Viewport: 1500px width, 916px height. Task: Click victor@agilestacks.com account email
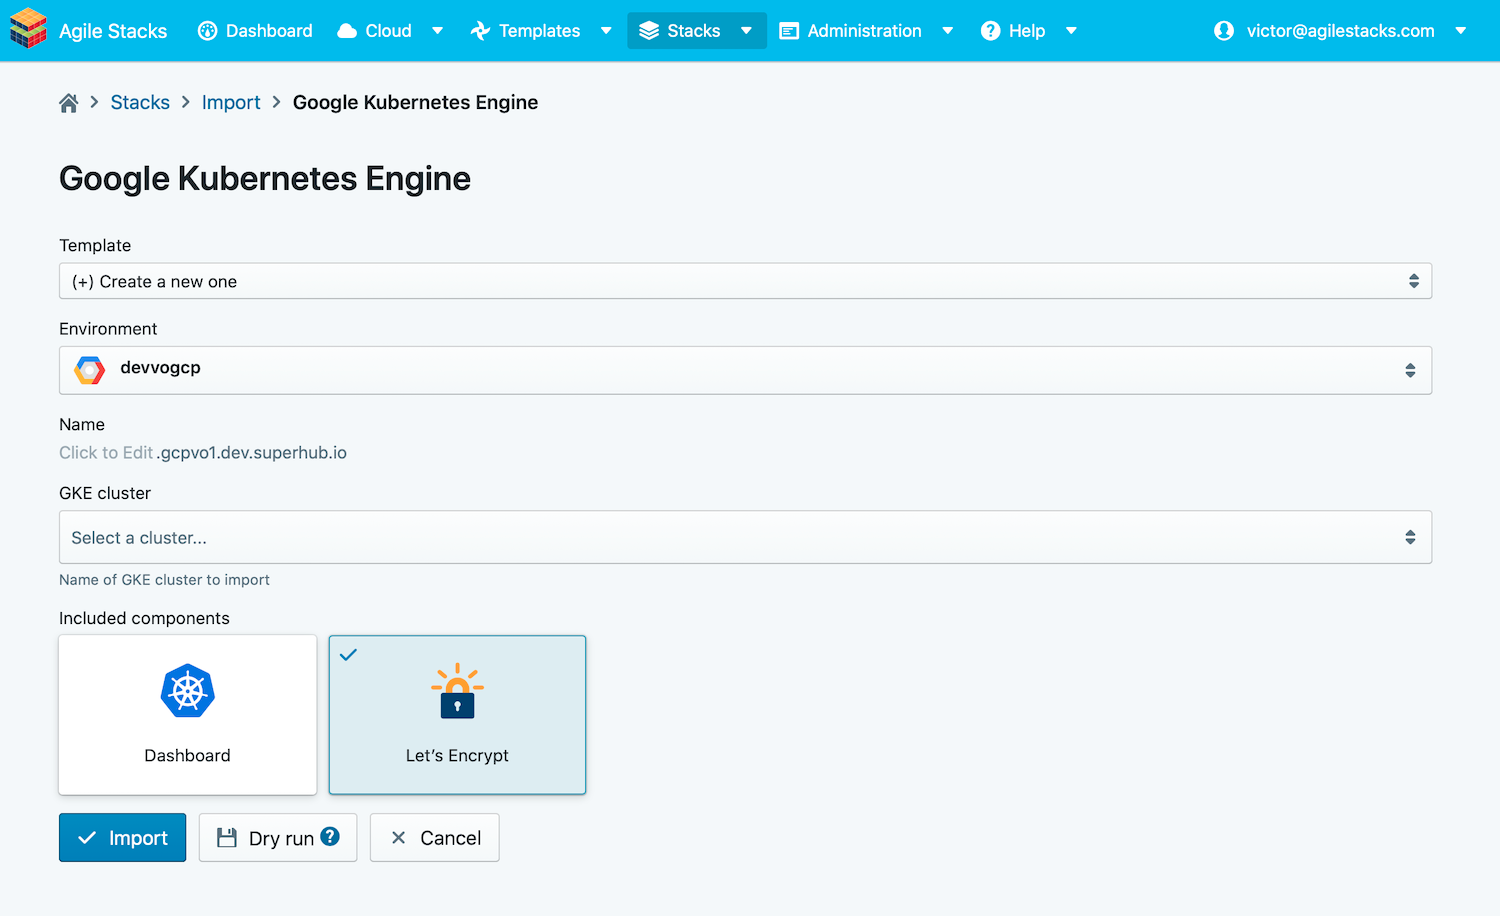coord(1340,31)
